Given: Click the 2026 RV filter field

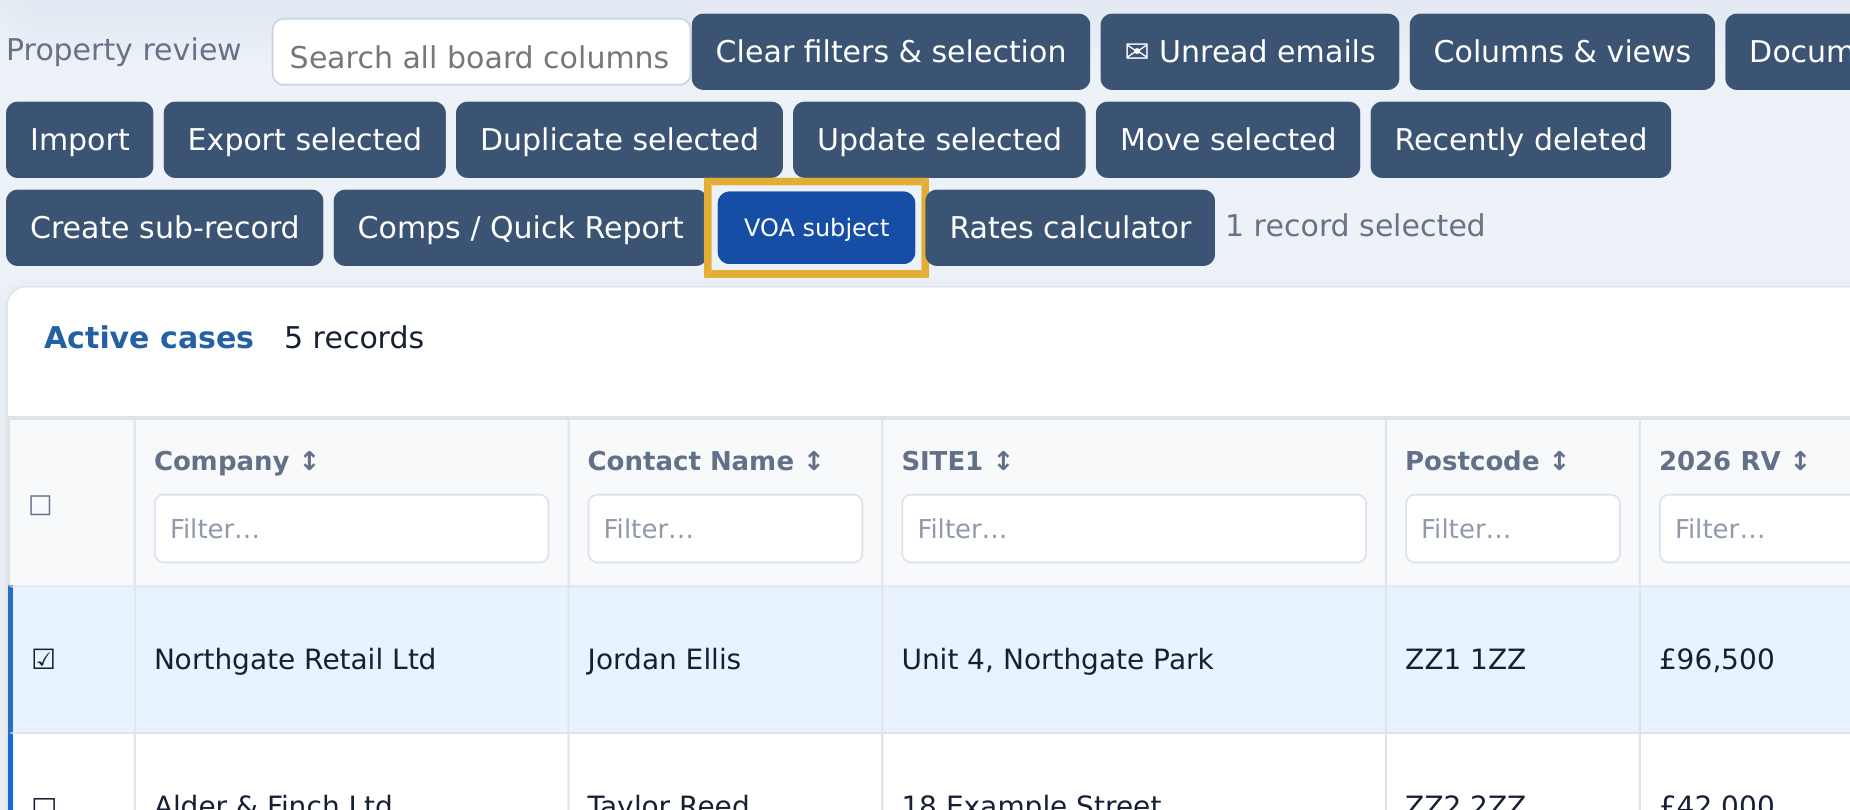Looking at the screenshot, I should (1755, 528).
